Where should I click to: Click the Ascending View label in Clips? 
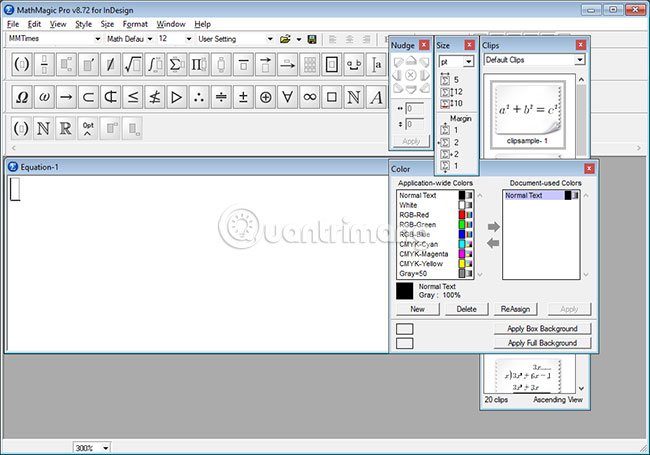[x=558, y=399]
